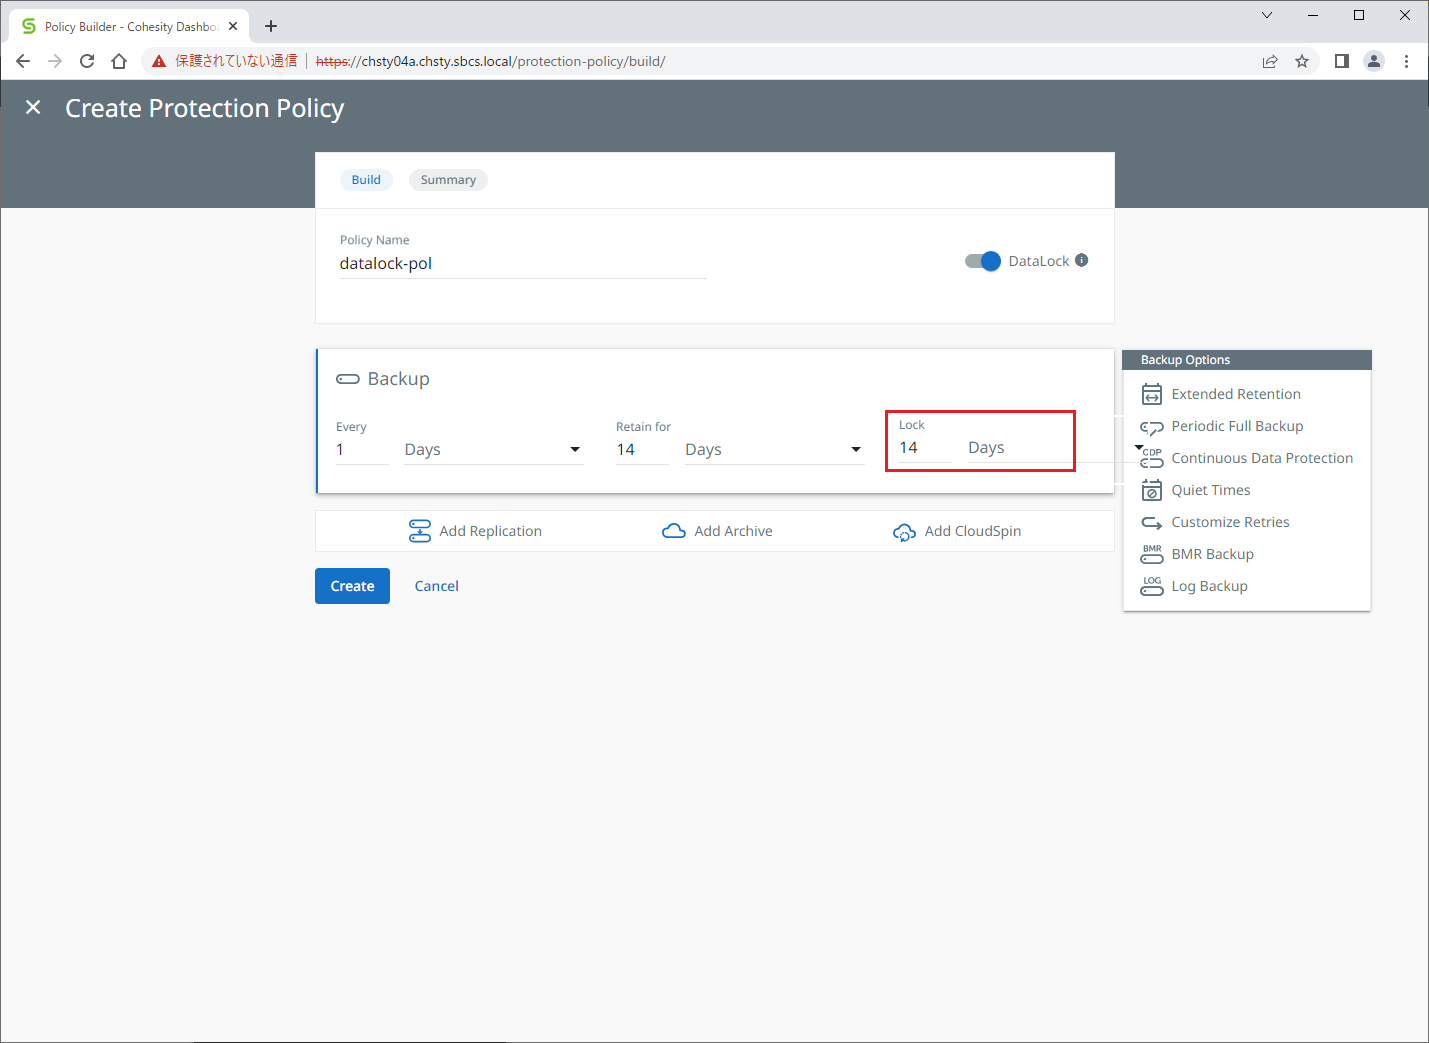Close the Create Protection Policy dialog
Viewport: 1429px width, 1043px height.
(x=33, y=108)
